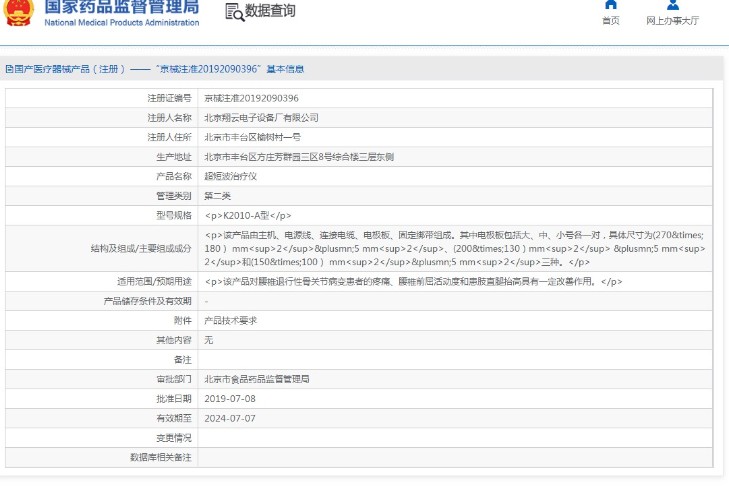
Task: Open the 数据查询 search icon
Action: coord(235,12)
